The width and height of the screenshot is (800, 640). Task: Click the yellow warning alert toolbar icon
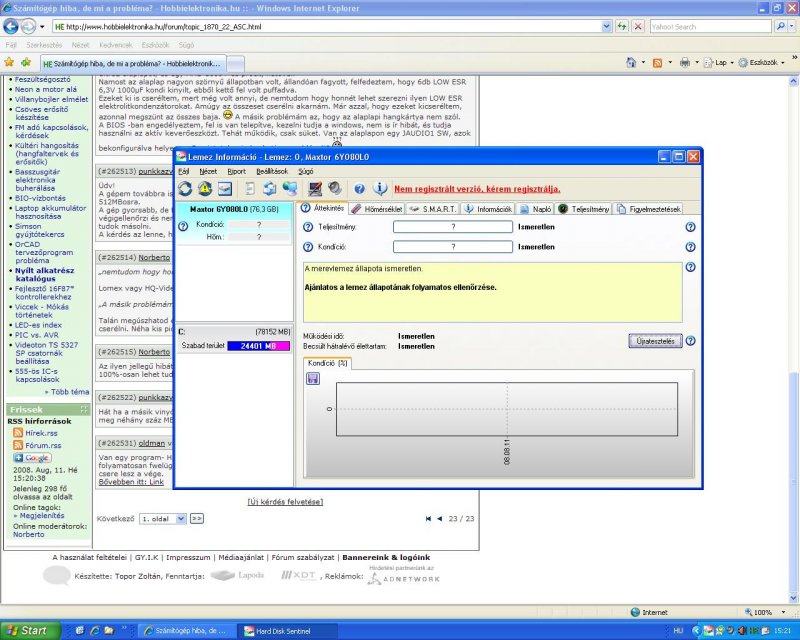click(x=205, y=189)
